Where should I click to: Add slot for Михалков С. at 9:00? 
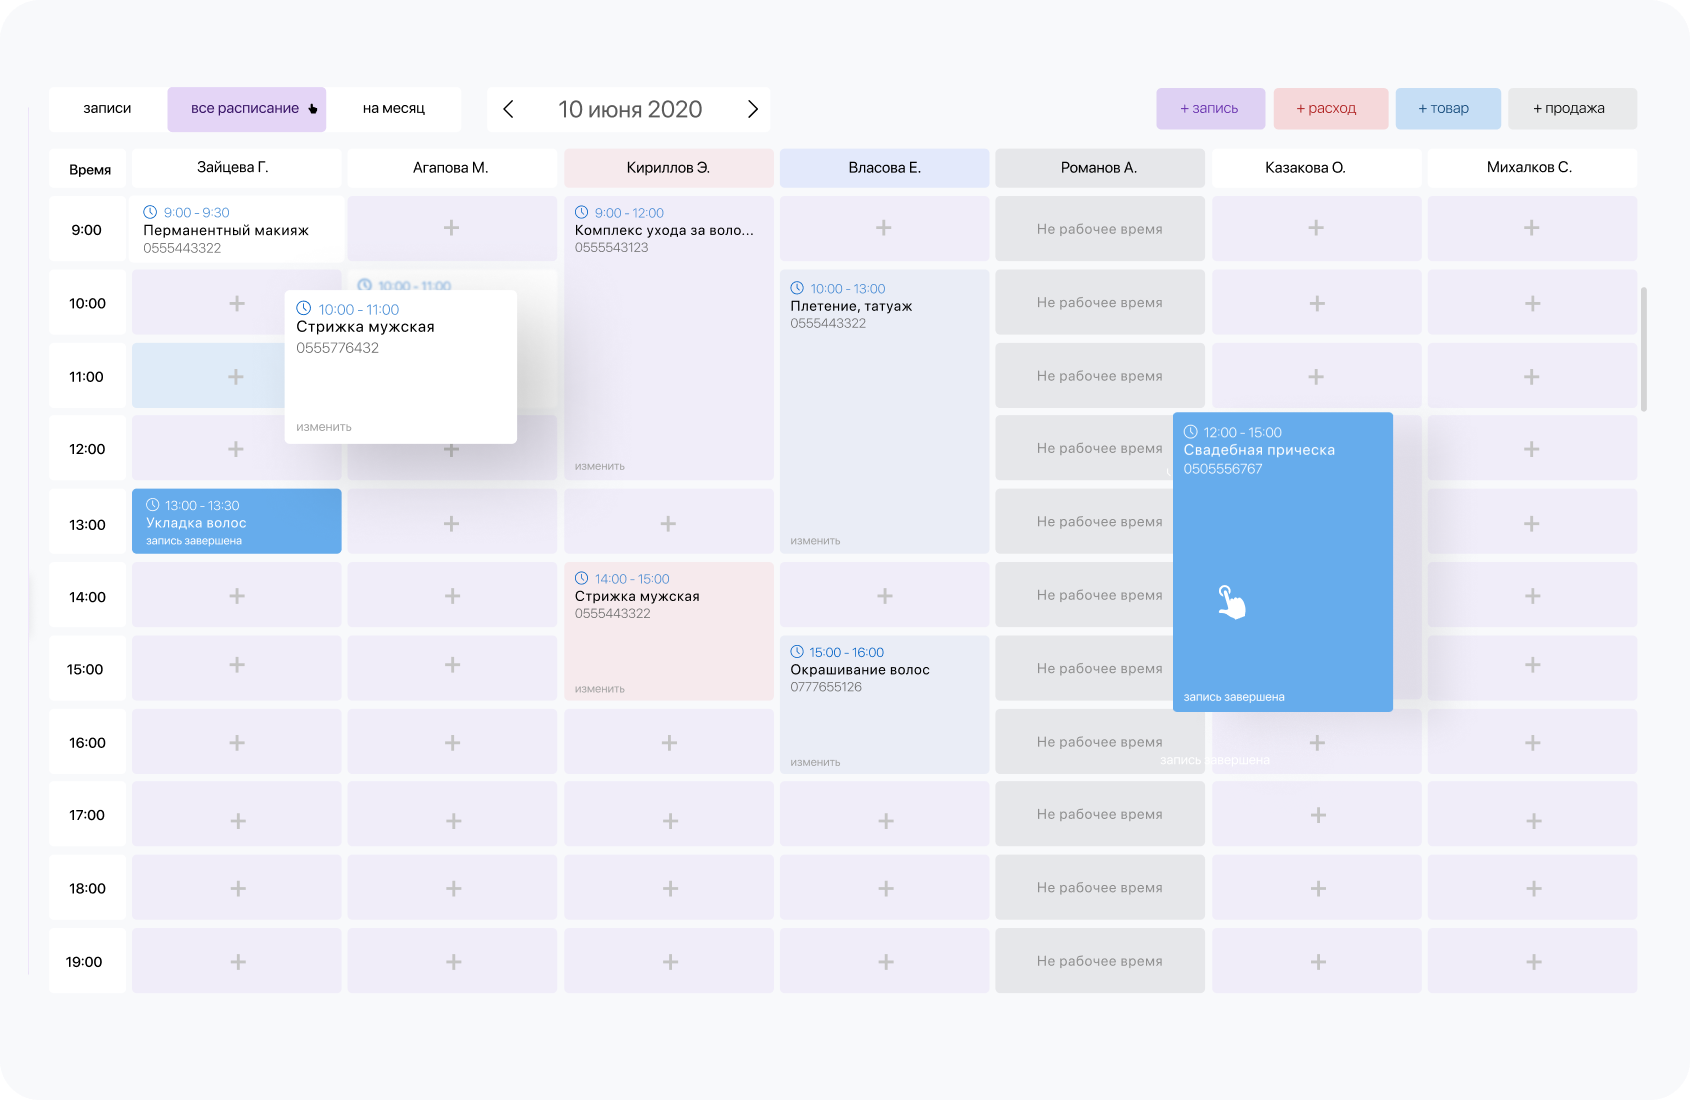pyautogui.click(x=1531, y=228)
